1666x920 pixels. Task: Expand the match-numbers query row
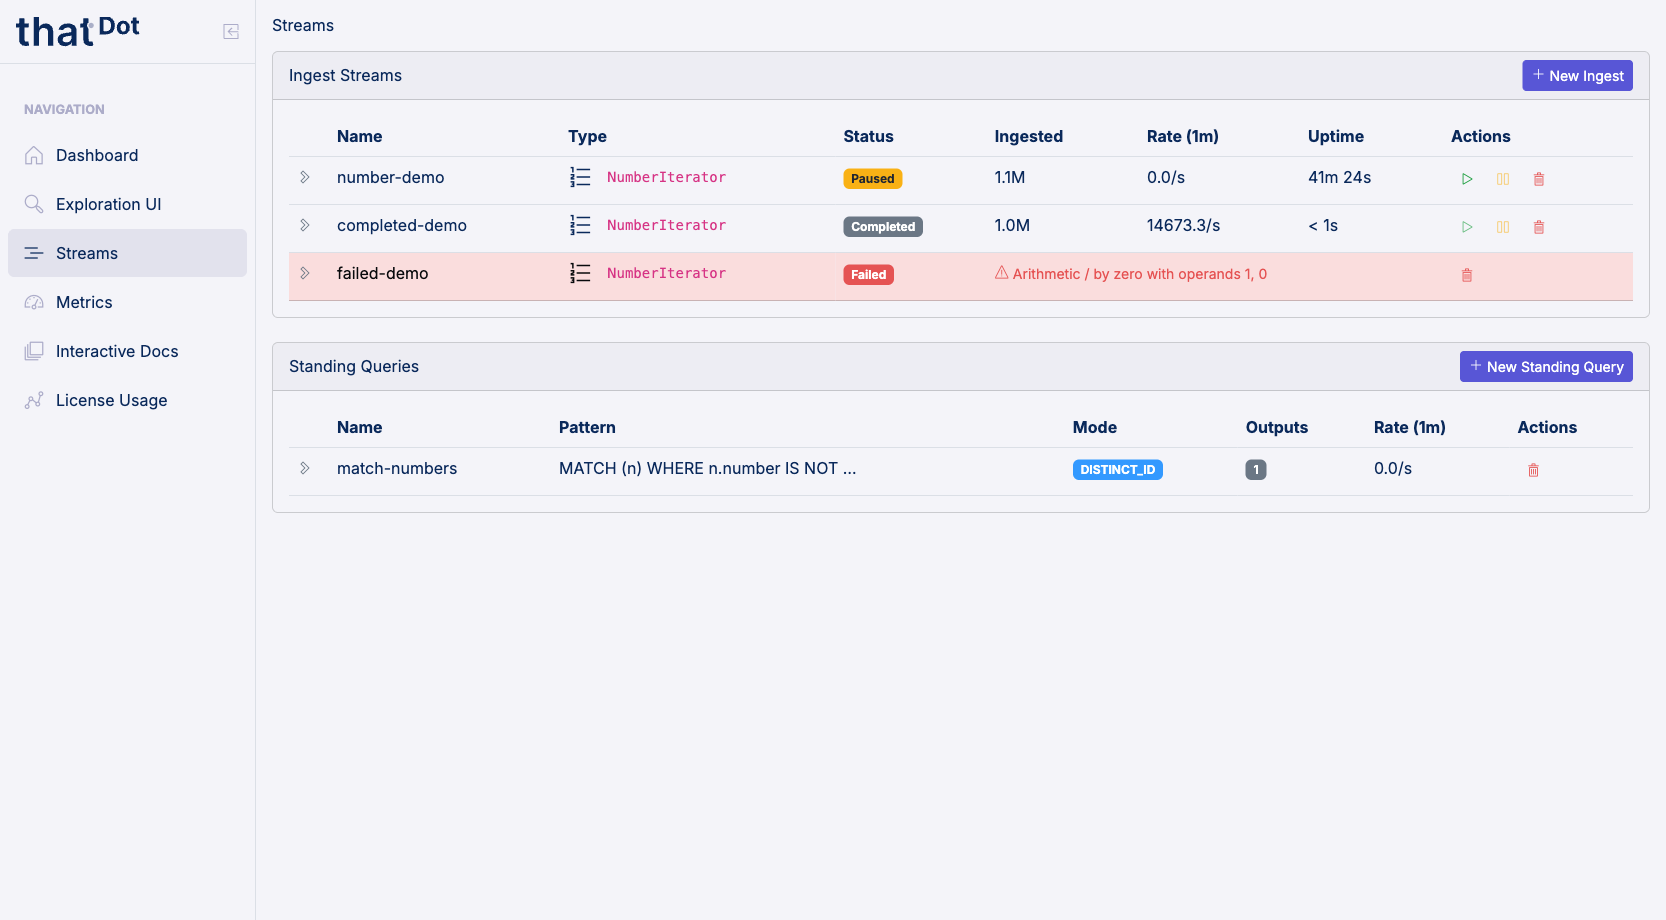point(305,468)
